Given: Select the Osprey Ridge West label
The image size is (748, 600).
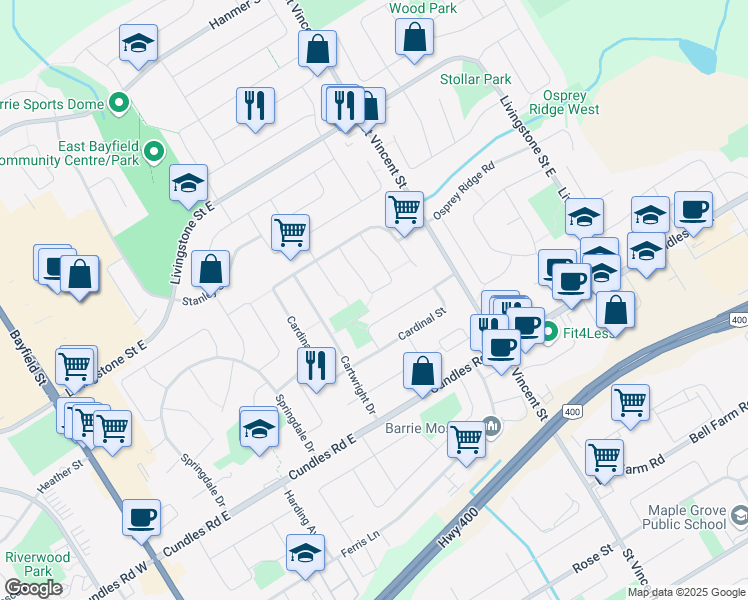Looking at the screenshot, I should coord(564,103).
